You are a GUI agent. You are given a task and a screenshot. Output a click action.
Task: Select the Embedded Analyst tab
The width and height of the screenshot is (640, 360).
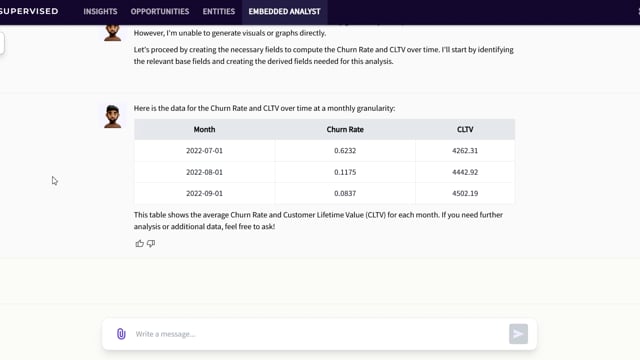[284, 11]
